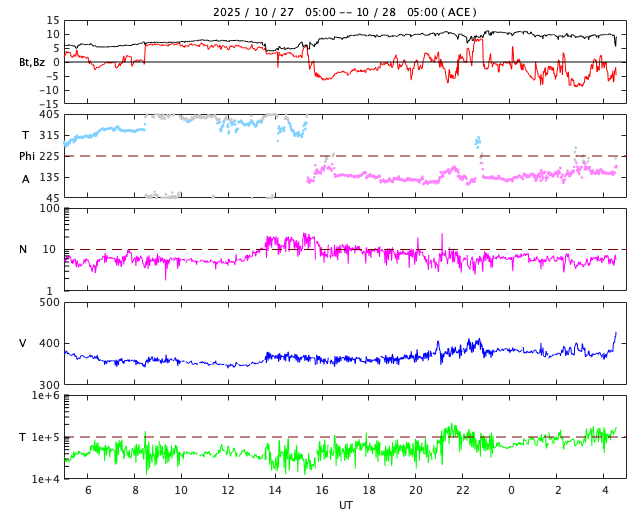
Task: Click hour '14' on the UT axis
Action: pos(275,490)
